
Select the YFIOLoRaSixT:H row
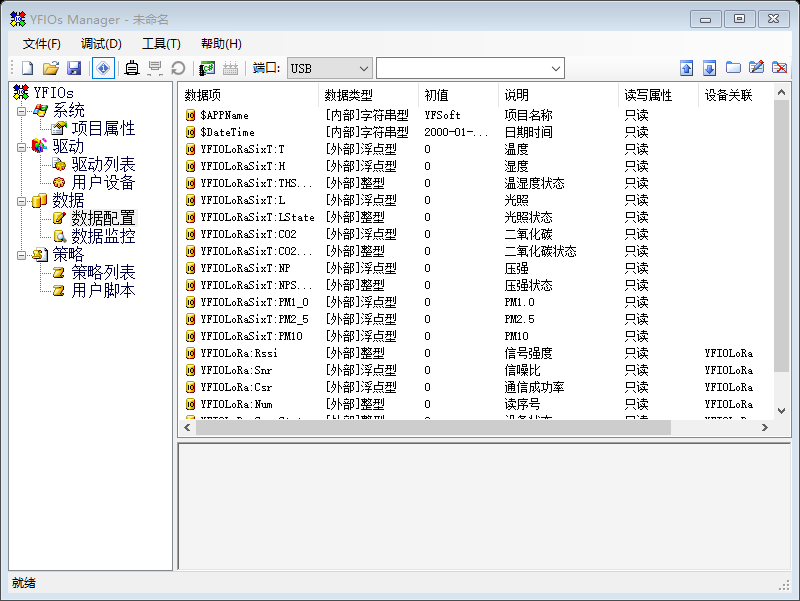pos(476,166)
